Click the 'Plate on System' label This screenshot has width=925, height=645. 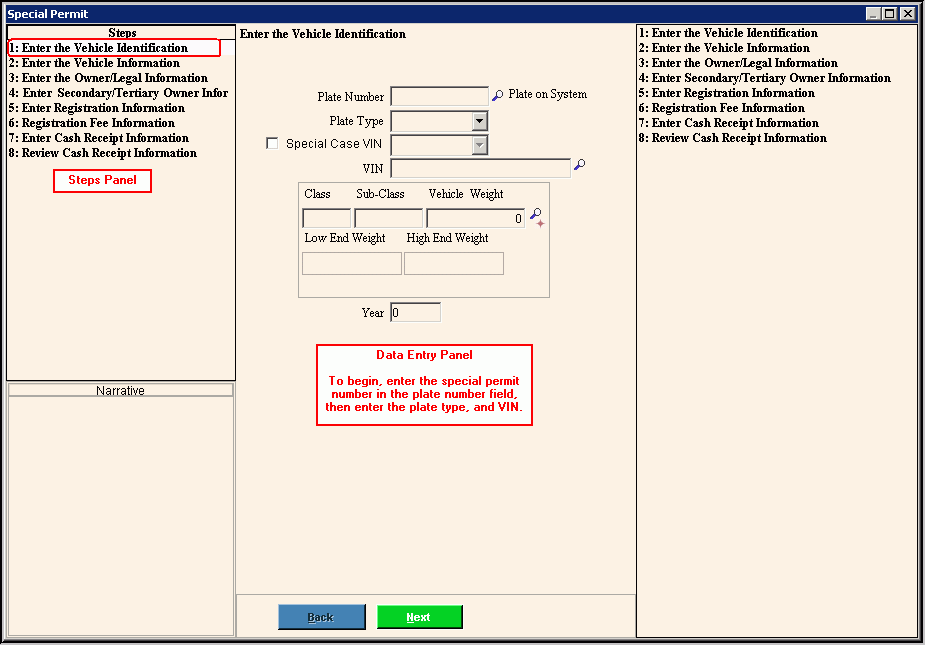click(547, 94)
